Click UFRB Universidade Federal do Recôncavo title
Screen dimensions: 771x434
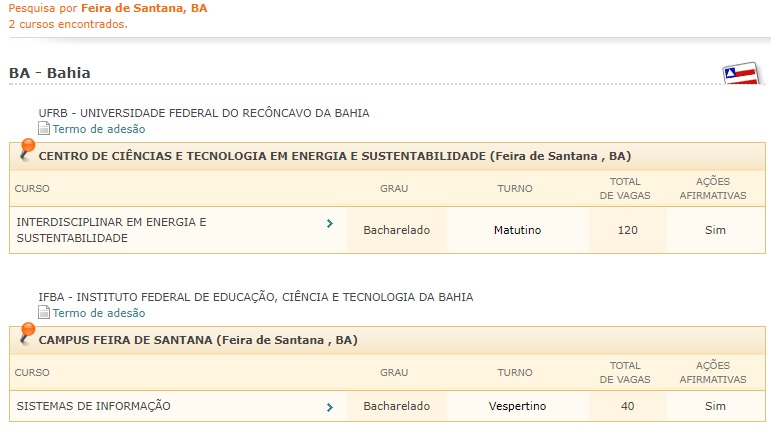(x=204, y=113)
